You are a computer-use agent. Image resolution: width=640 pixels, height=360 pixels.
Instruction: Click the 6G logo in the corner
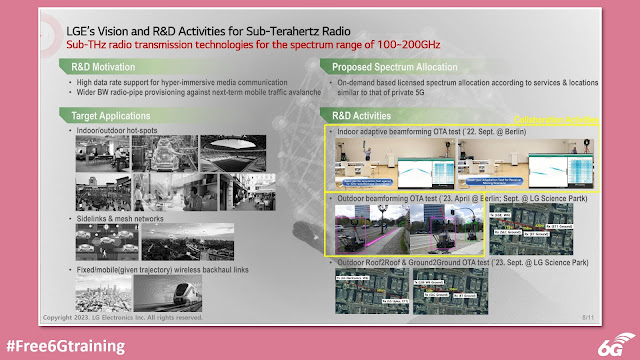click(616, 344)
